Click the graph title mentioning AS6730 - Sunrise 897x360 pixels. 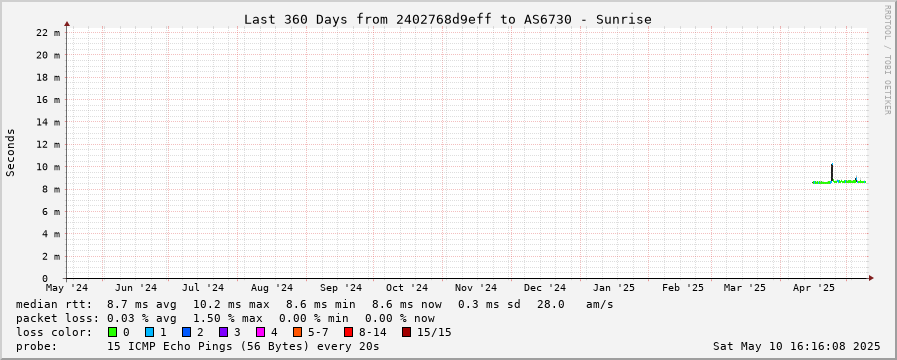point(448,19)
